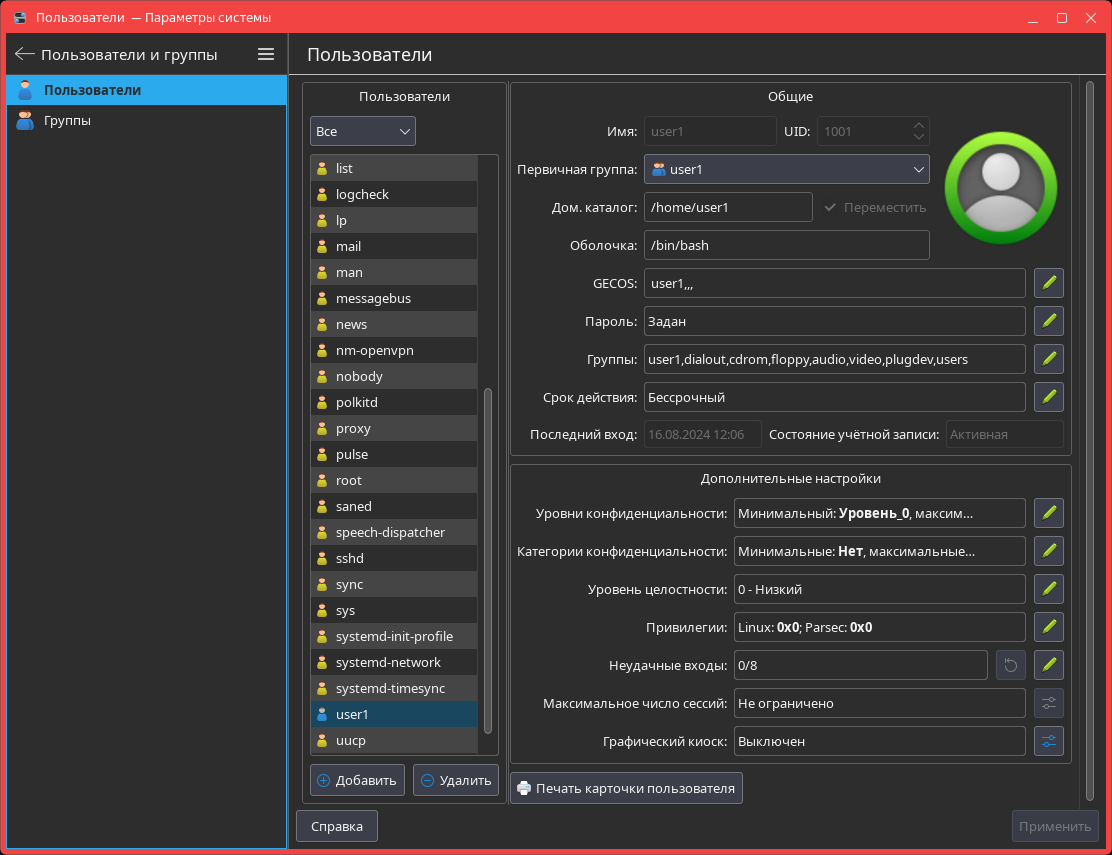The image size is (1112, 855).
Task: Select 'Пользователи' in the sidebar
Action: tap(92, 90)
